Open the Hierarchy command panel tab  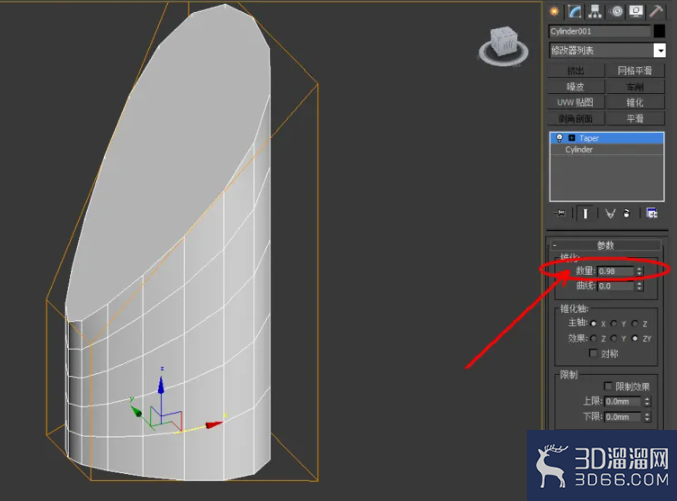tap(595, 12)
